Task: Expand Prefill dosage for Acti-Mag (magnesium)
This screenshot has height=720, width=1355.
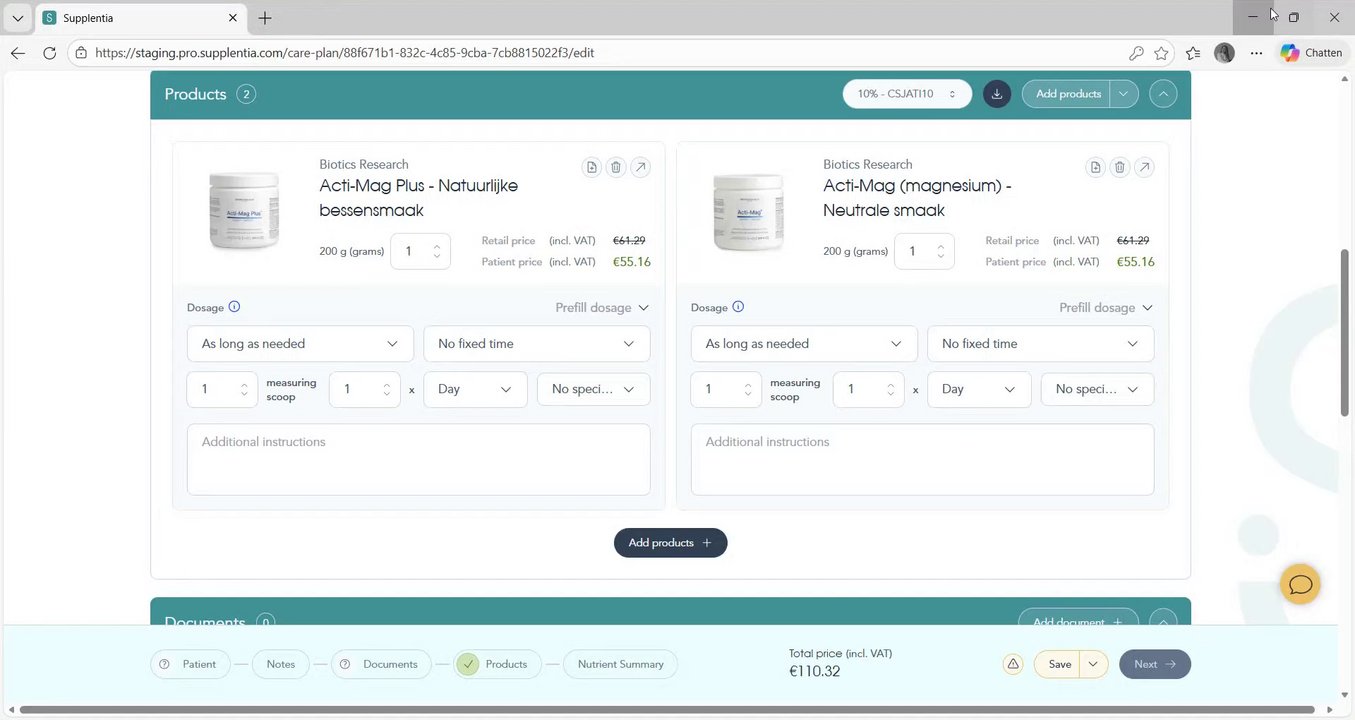Action: [1106, 308]
